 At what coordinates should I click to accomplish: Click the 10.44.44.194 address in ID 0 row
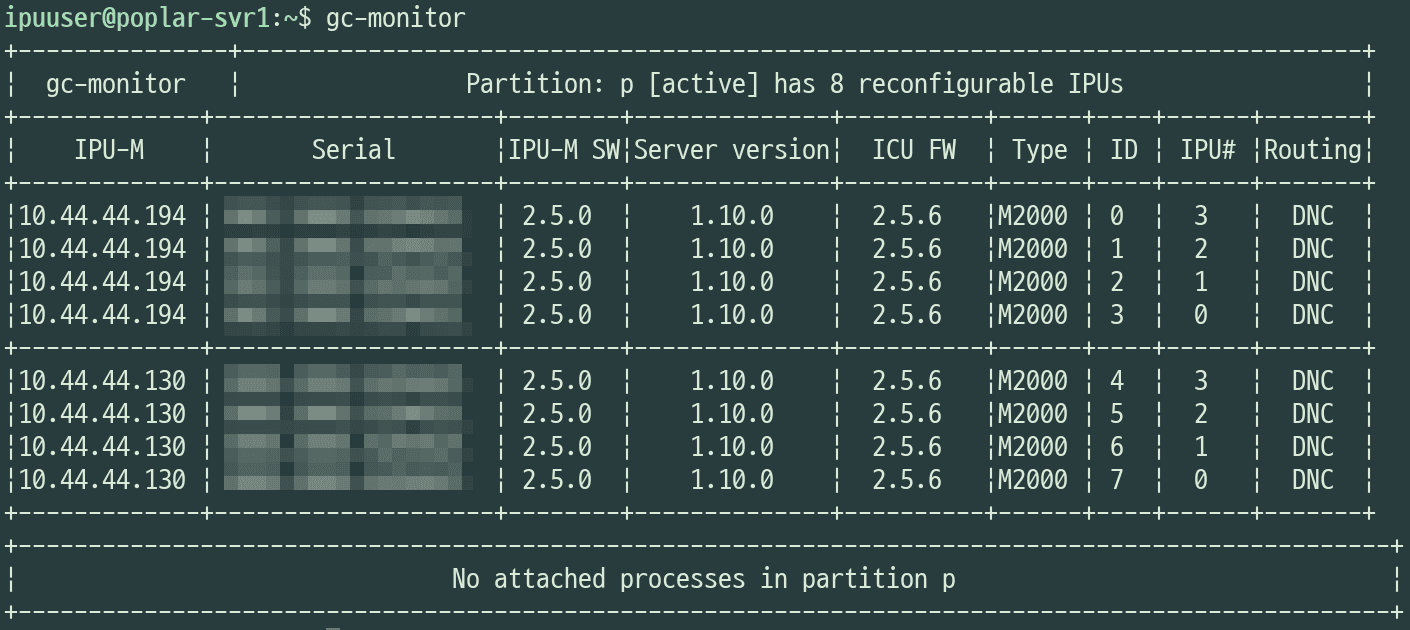(x=102, y=216)
